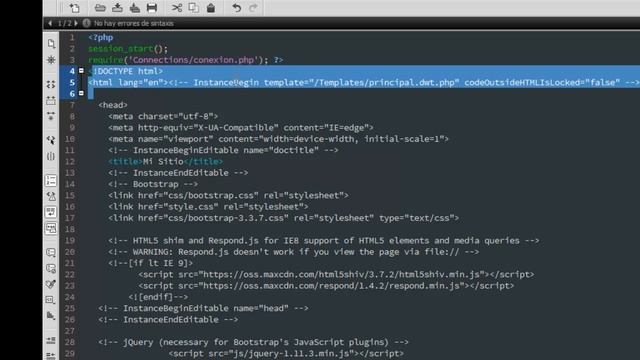Click the Save All toolbar icon
This screenshot has height=360, width=640.
pyautogui.click(x=134, y=8)
